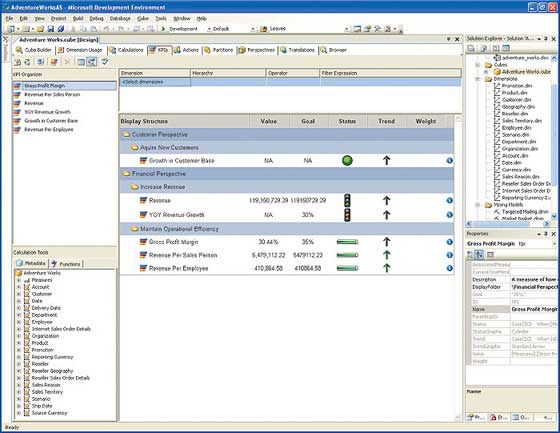Click the traffic light status for Revenue

347,200
